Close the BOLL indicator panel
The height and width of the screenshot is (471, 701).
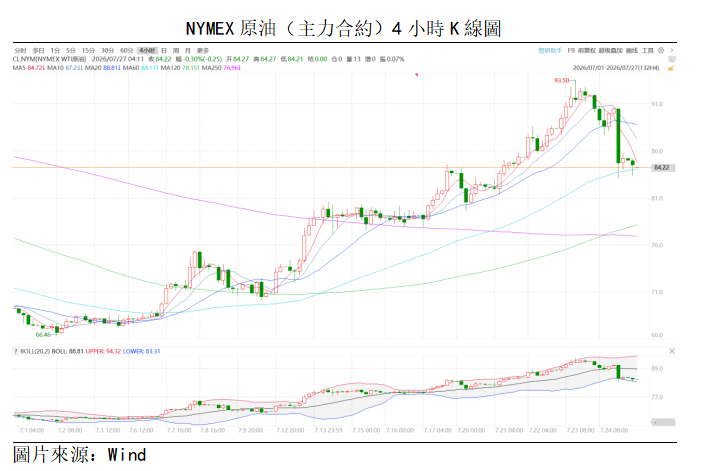tap(671, 351)
